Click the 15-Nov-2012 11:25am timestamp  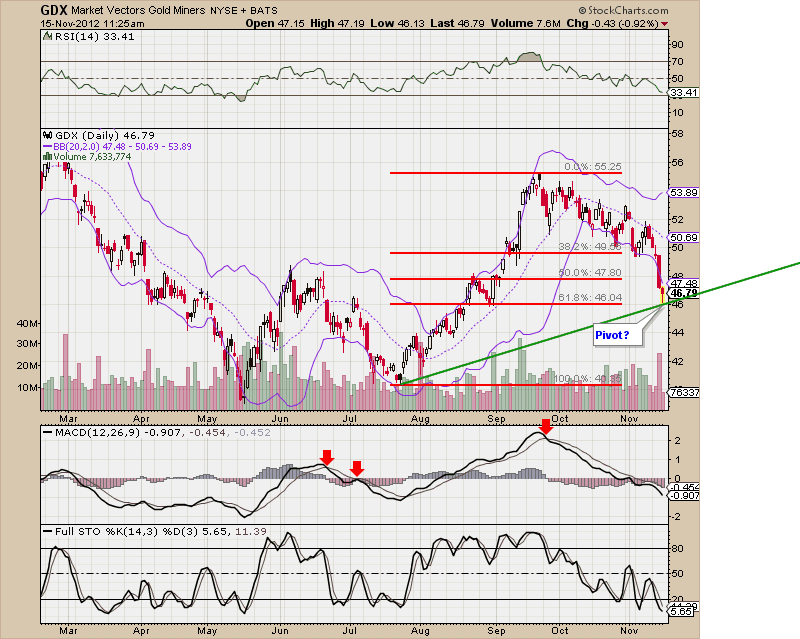point(92,23)
